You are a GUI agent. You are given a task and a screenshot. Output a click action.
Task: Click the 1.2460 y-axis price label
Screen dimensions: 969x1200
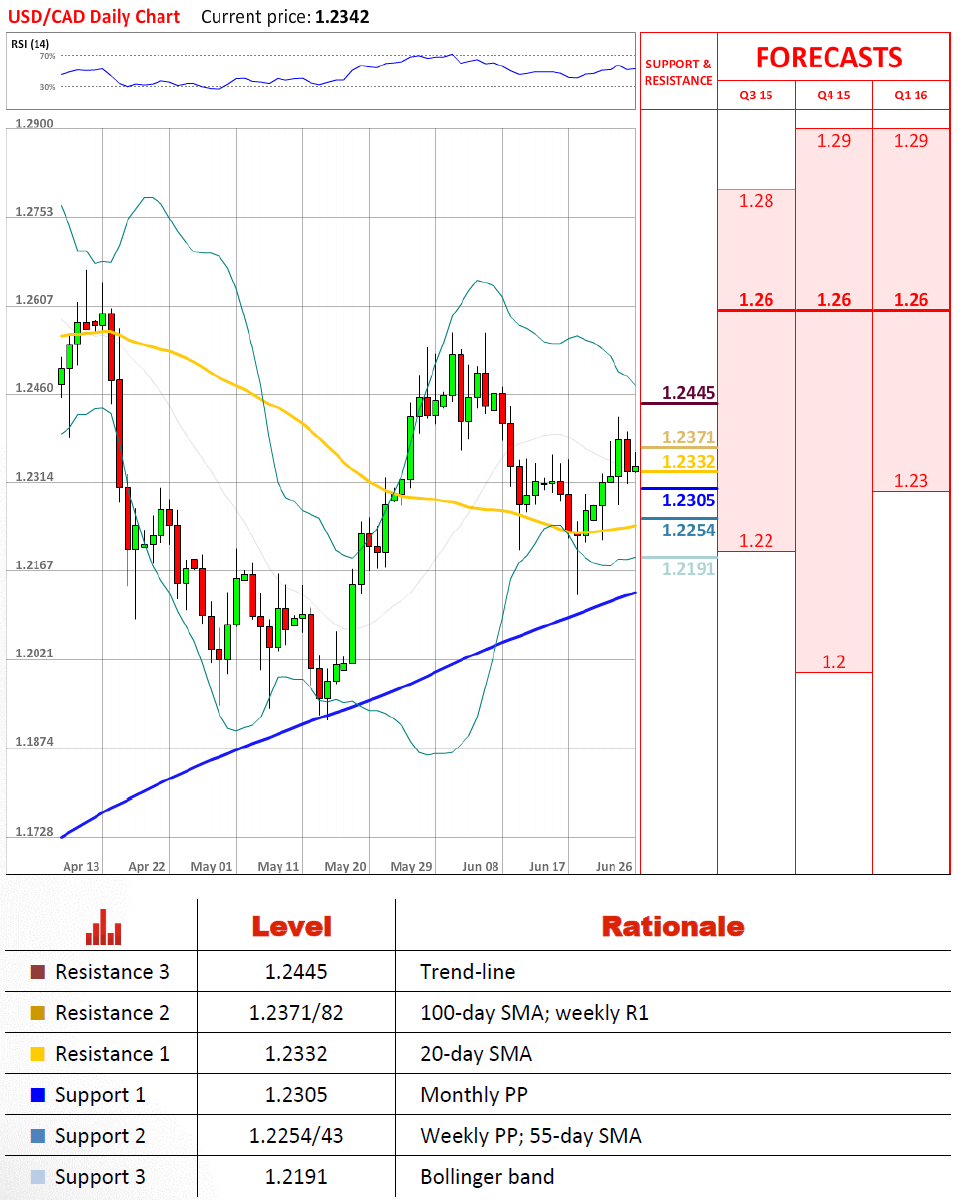[x=34, y=388]
